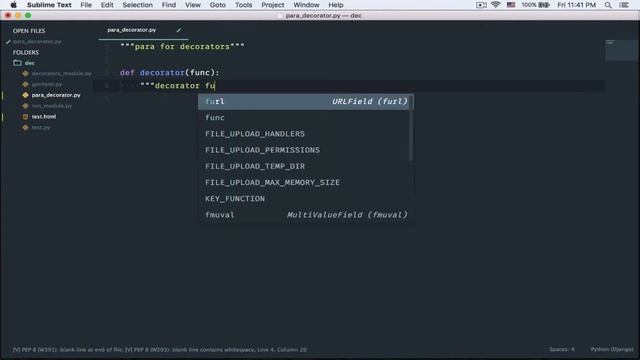This screenshot has width=640, height=360.
Task: Choose the furl autocomplete suggestion
Action: [306, 101]
